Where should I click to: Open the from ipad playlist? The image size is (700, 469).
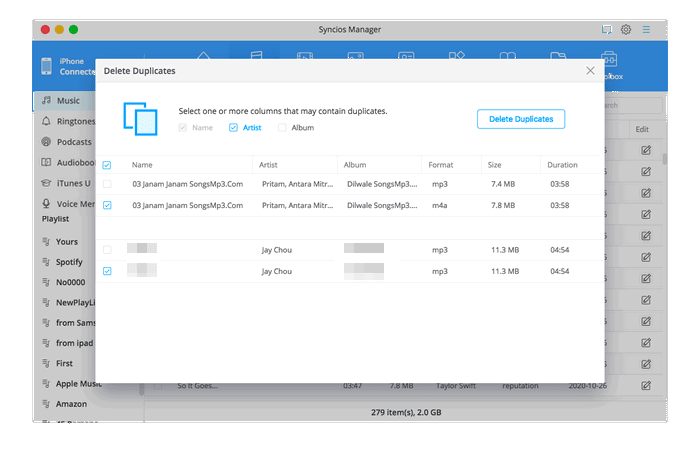[x=66, y=343]
